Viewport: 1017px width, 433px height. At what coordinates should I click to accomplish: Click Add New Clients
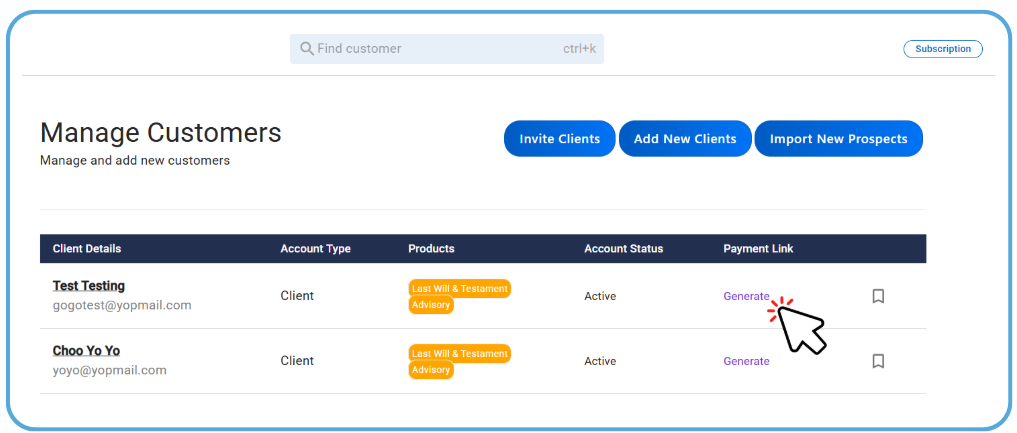685,139
